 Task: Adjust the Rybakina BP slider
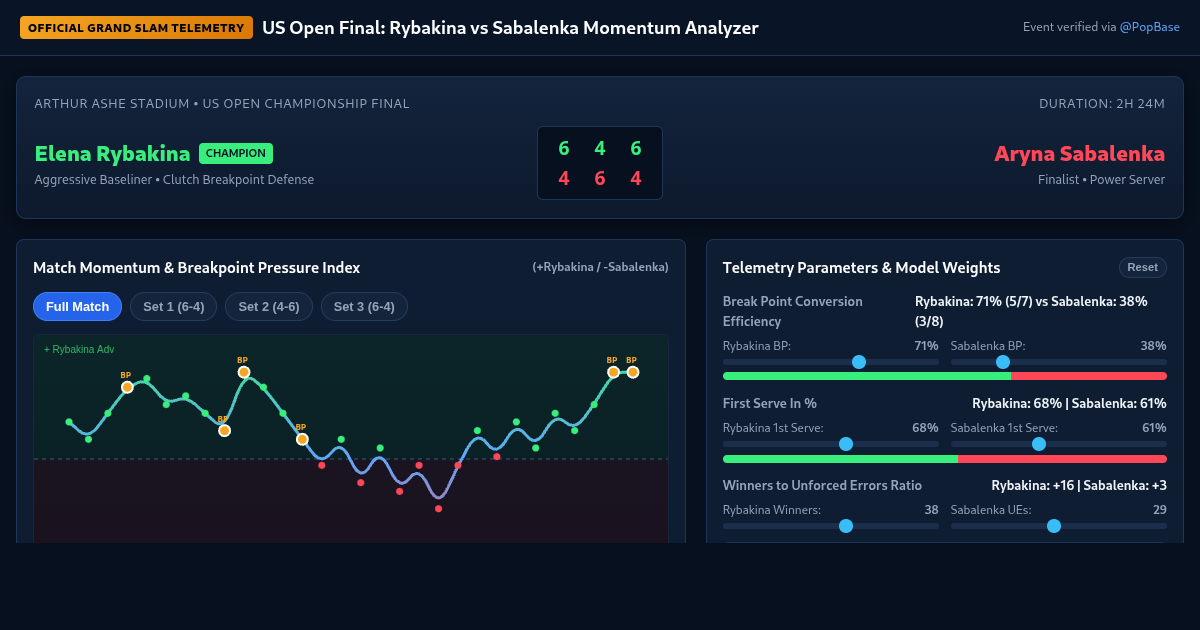[831, 362]
